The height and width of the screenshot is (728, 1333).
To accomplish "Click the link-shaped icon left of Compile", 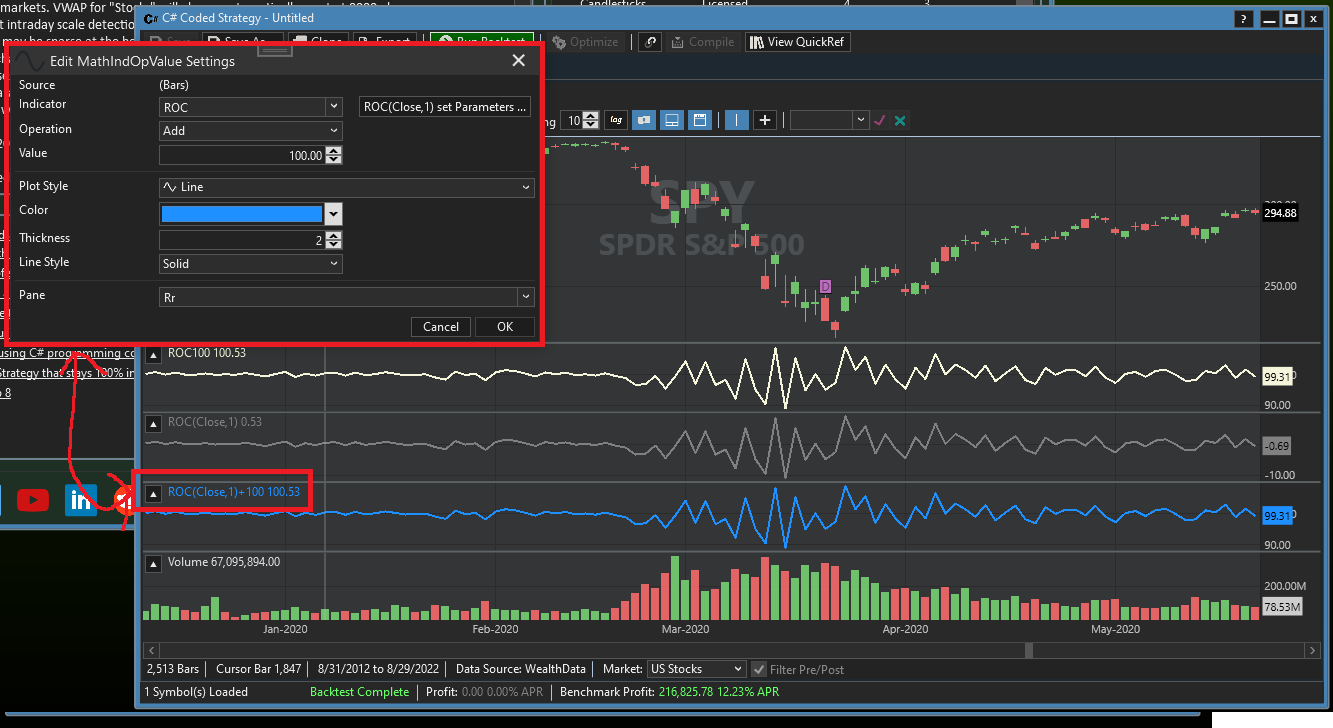I will 651,42.
